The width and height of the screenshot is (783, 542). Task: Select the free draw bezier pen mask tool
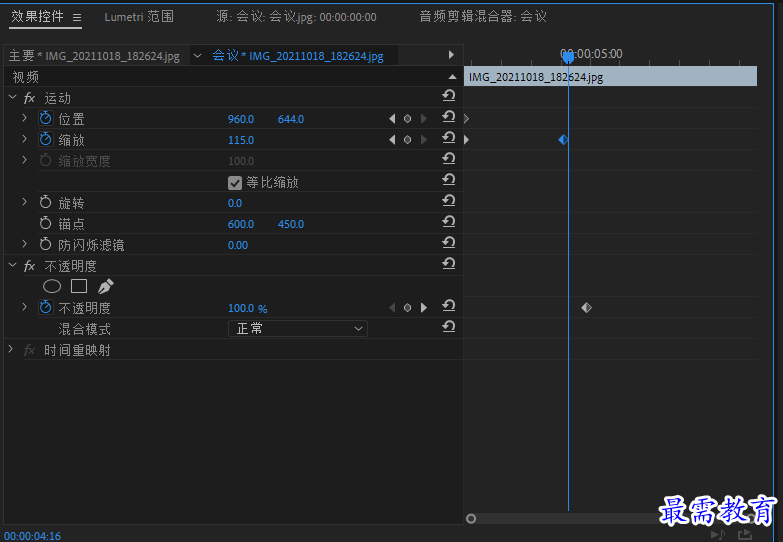(105, 286)
